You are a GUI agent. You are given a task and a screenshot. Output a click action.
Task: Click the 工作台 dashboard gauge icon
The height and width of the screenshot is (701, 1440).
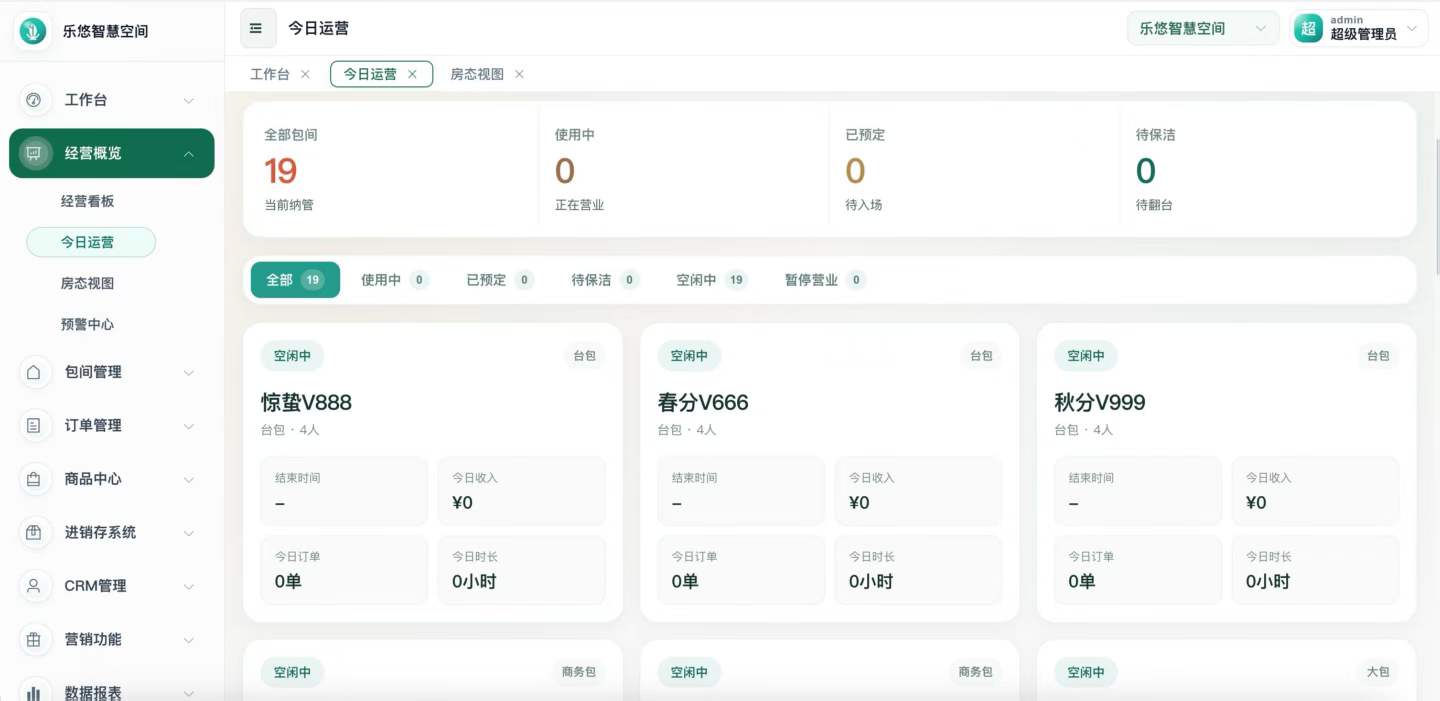tap(34, 100)
